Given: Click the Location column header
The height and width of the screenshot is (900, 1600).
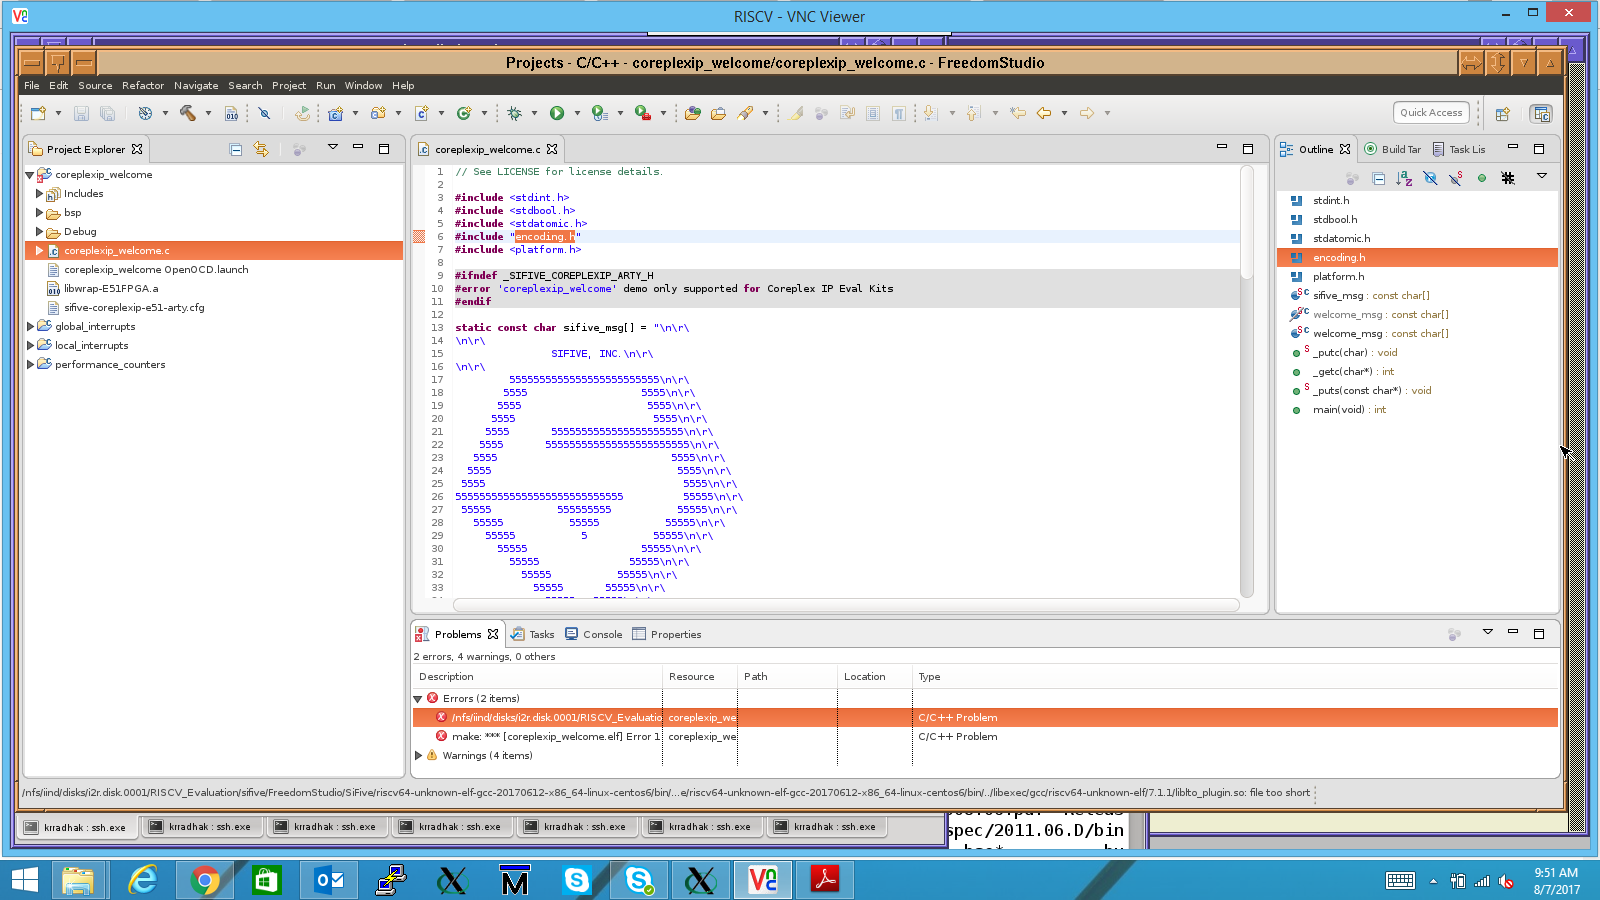Looking at the screenshot, I should 875,677.
